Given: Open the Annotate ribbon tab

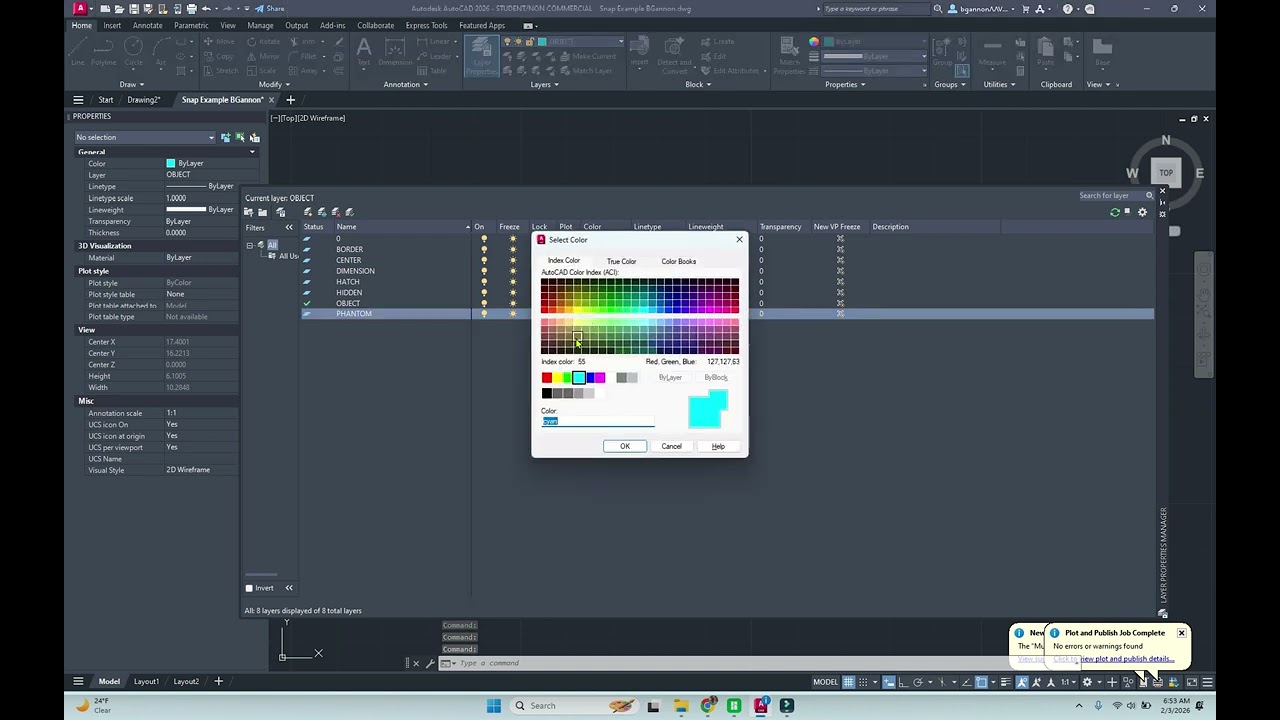Looking at the screenshot, I should point(147,25).
